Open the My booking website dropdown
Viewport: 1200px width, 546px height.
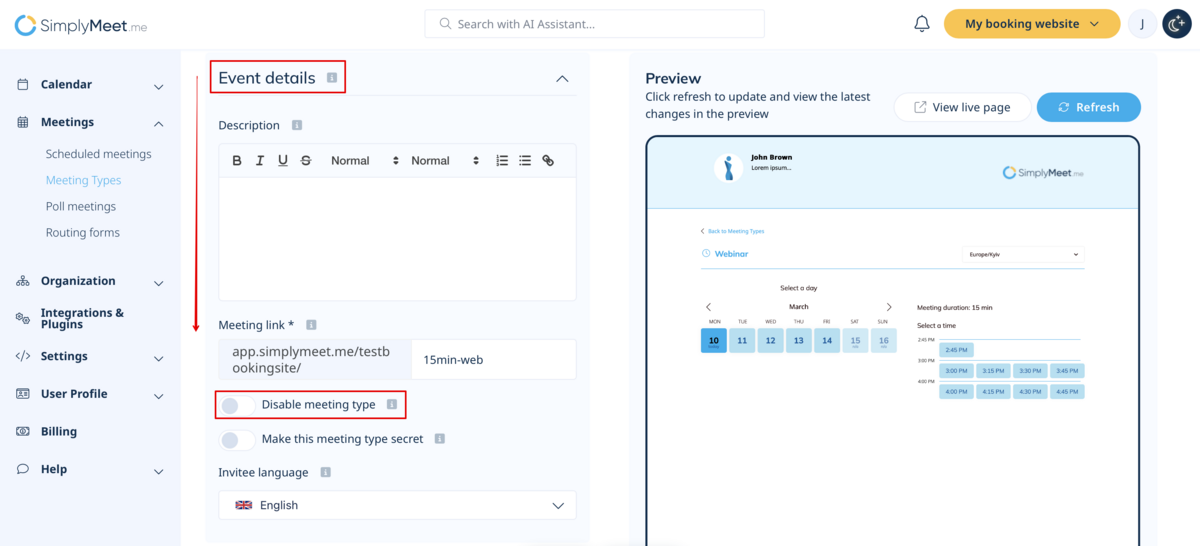(x=1031, y=24)
